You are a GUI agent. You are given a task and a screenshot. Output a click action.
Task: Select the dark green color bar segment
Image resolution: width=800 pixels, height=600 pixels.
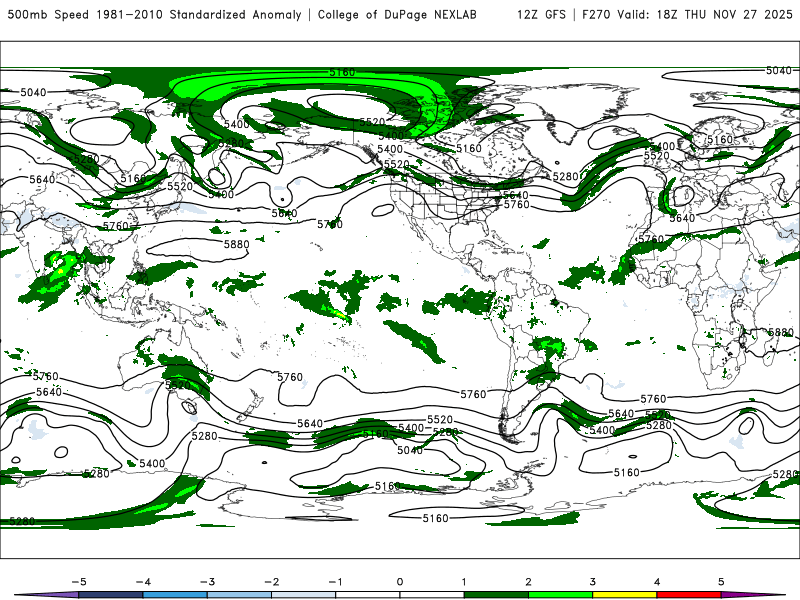tap(496, 595)
